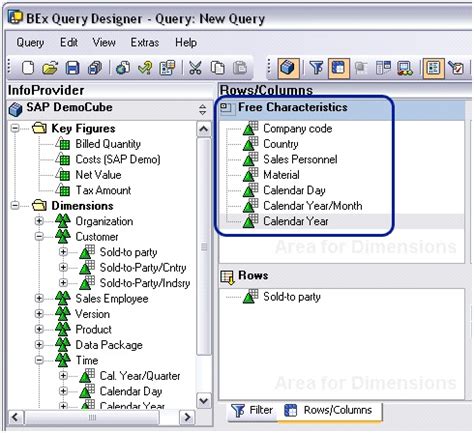Expand the Cal. Year/Quarter node
Viewport: 474px width, 433px height.
point(63,376)
